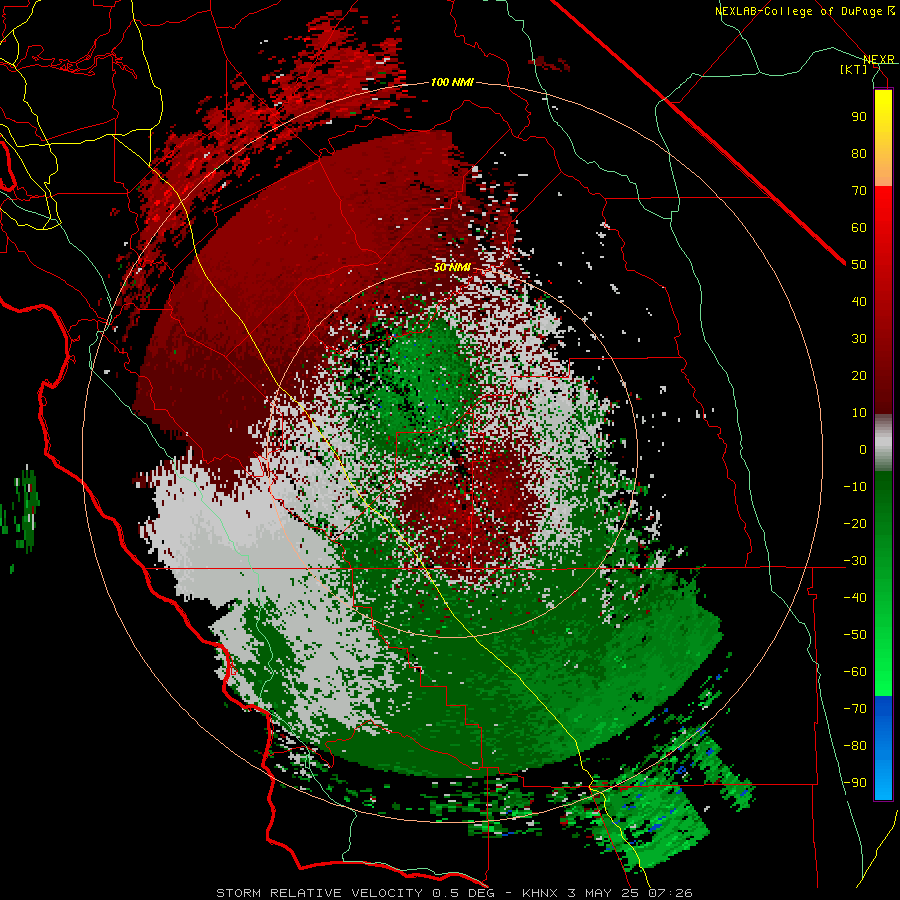Click the -90 knot scale label
The image size is (900, 900).
coord(855,783)
